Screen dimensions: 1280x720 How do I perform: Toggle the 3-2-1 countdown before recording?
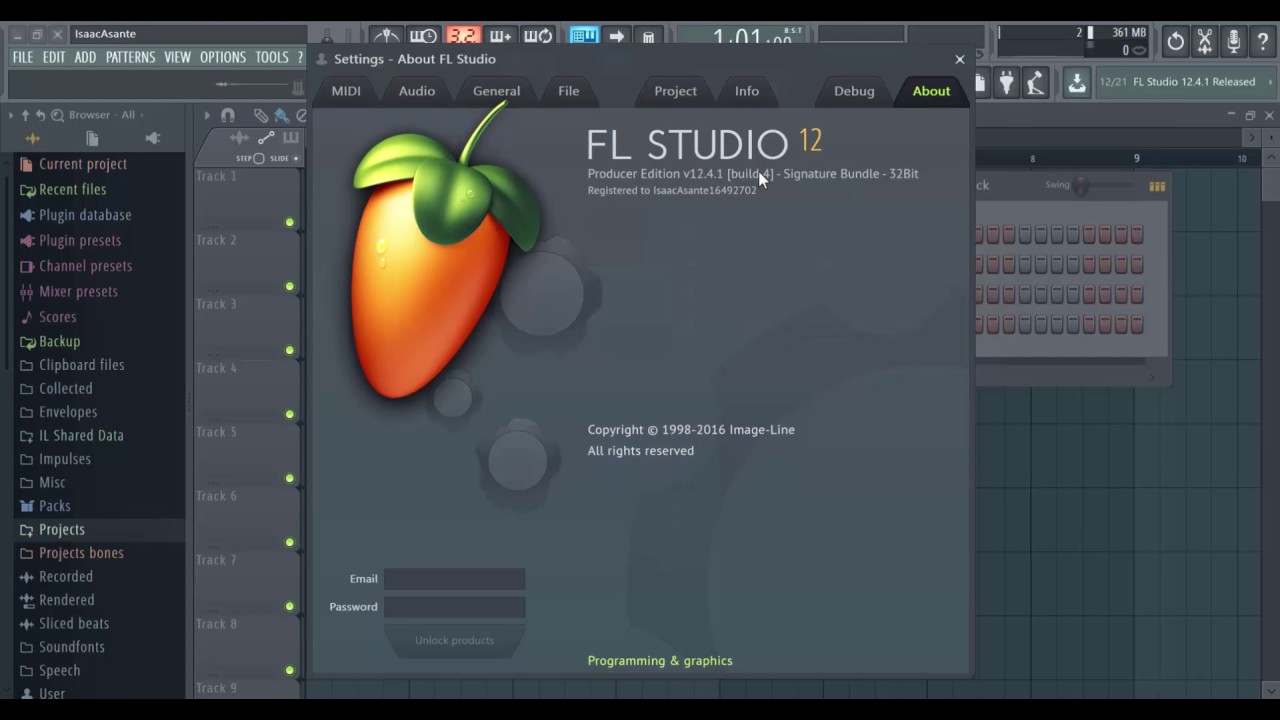click(x=462, y=37)
